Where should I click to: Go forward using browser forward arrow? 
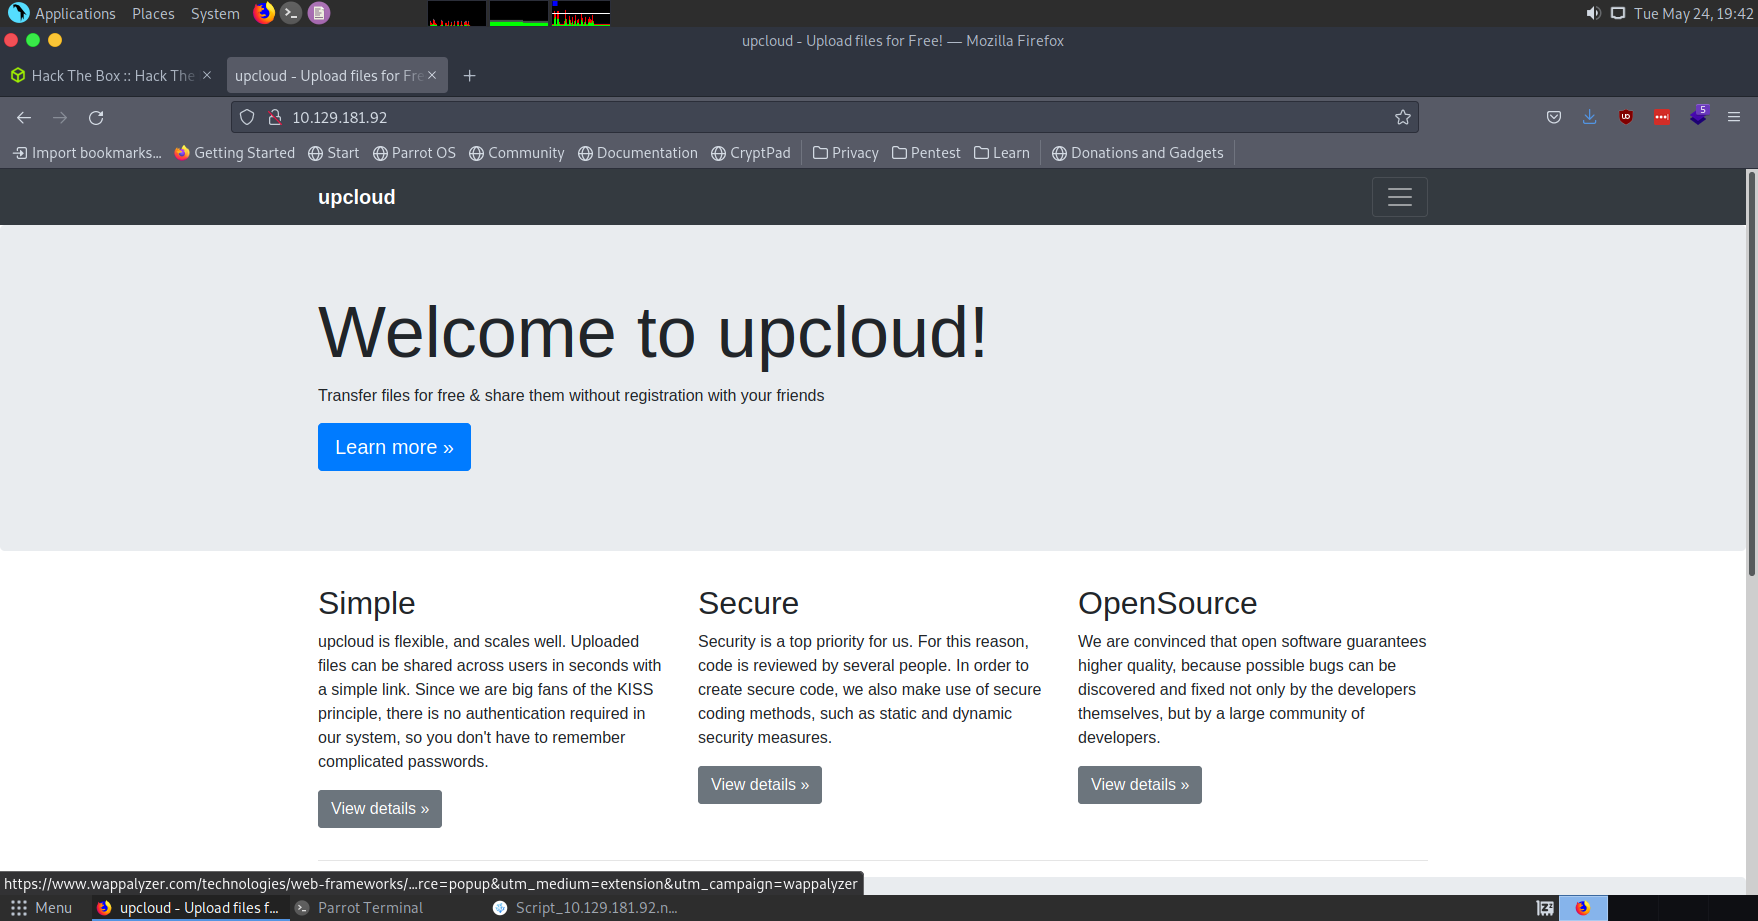click(x=60, y=118)
